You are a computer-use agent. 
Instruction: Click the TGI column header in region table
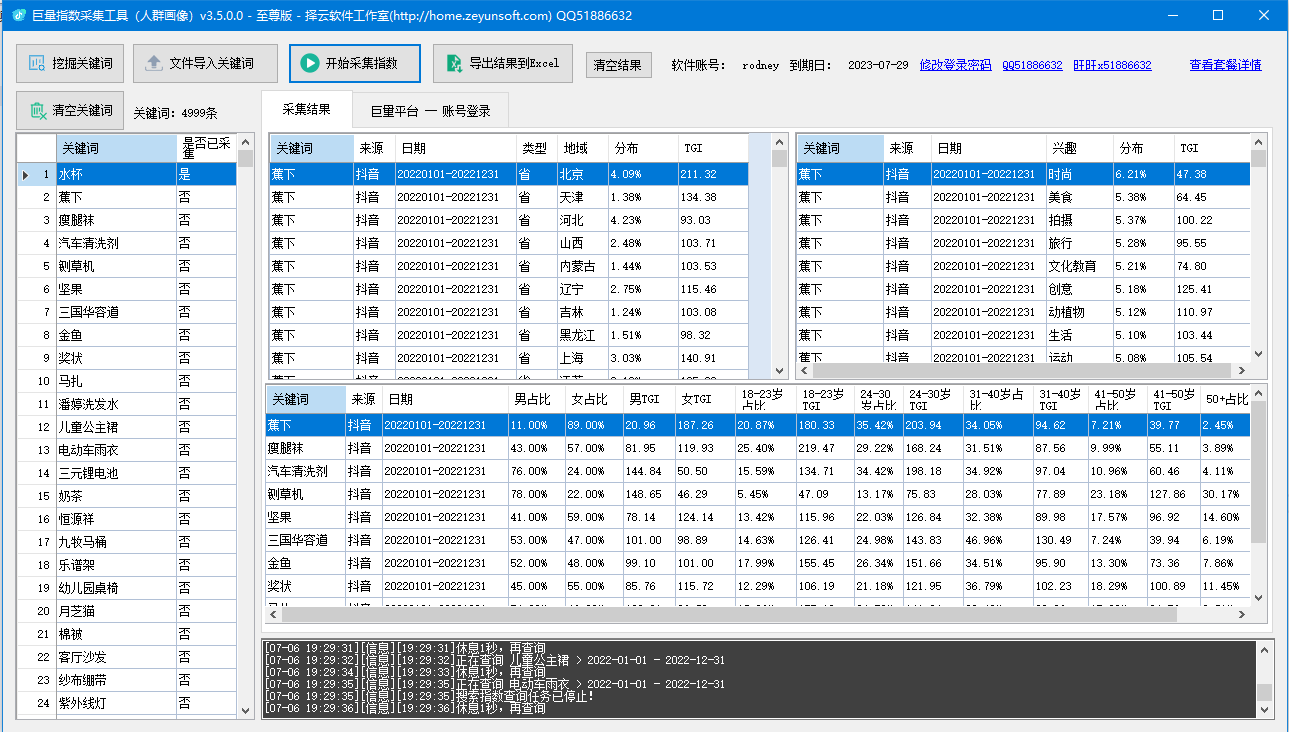[712, 148]
